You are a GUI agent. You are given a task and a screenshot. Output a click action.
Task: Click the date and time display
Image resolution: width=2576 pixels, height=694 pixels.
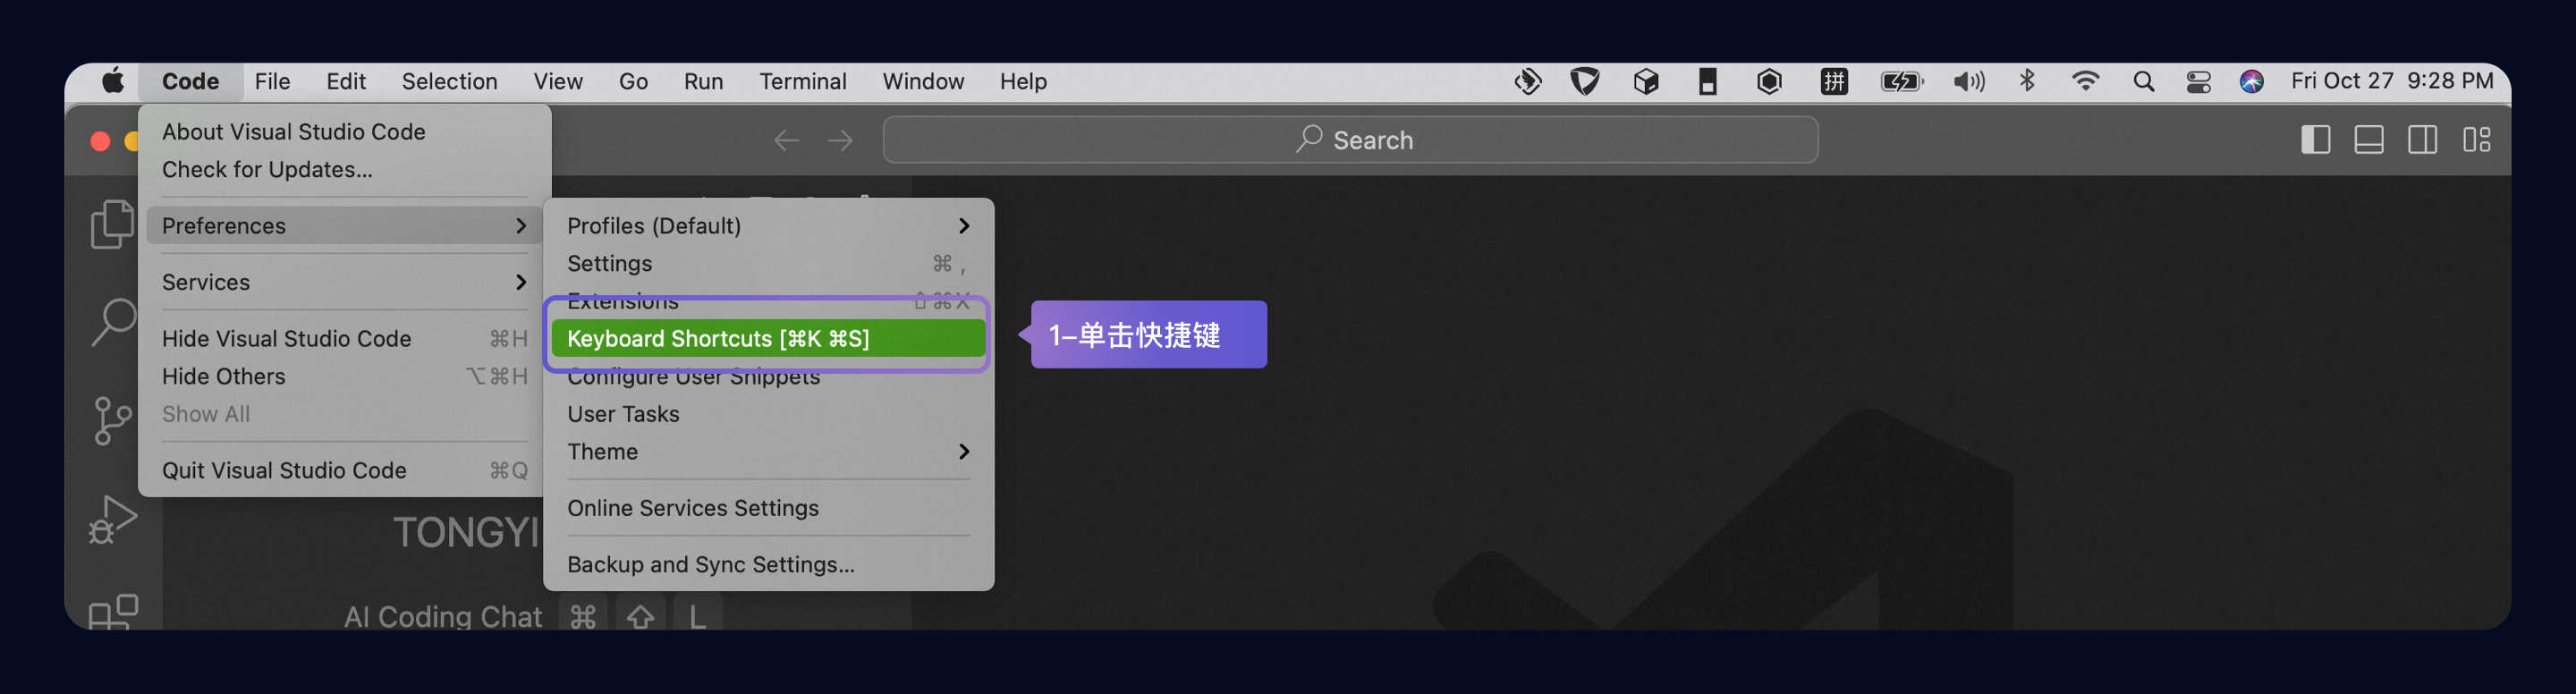click(x=2392, y=81)
